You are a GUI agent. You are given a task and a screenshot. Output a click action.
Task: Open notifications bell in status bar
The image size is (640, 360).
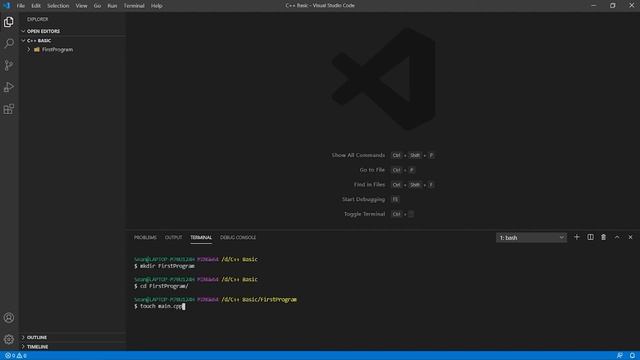coord(632,356)
